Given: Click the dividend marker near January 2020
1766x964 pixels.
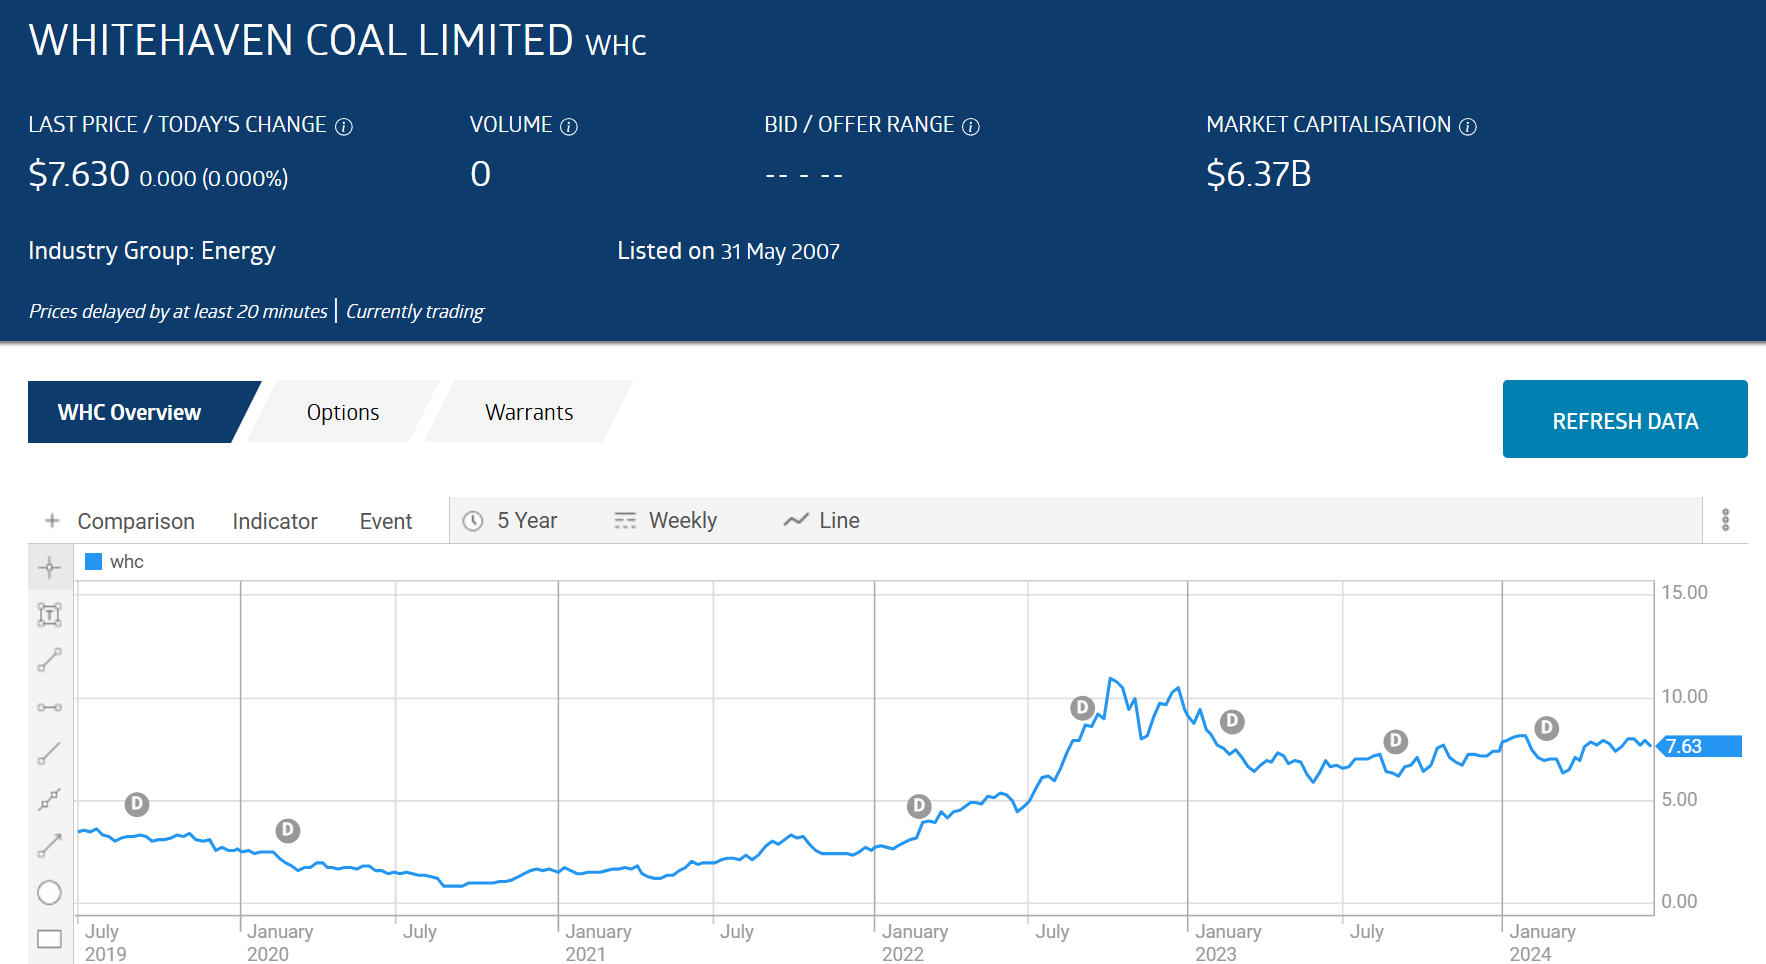Looking at the screenshot, I should (288, 830).
